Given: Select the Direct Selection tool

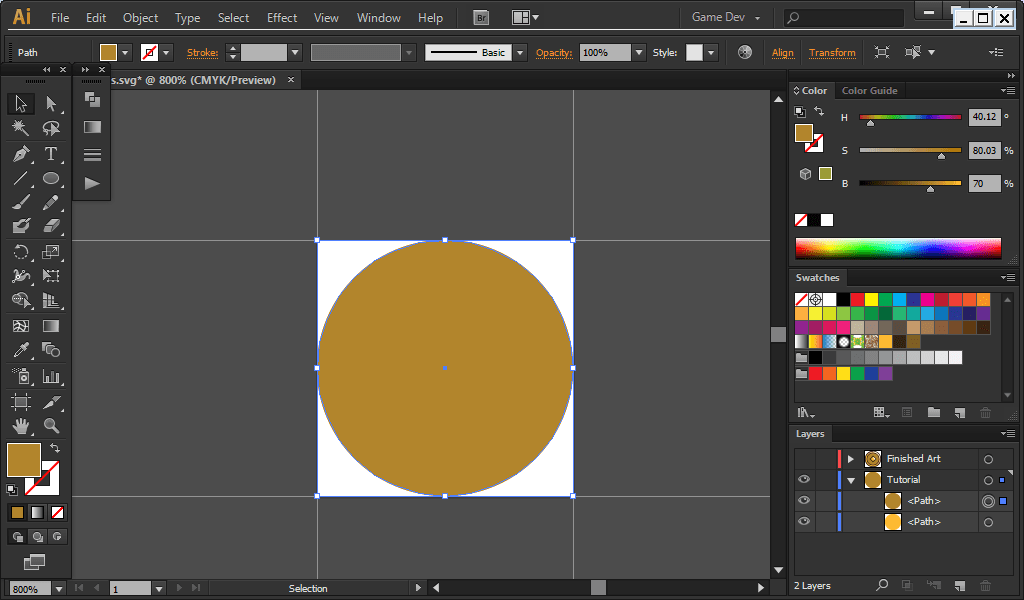Looking at the screenshot, I should click(50, 103).
